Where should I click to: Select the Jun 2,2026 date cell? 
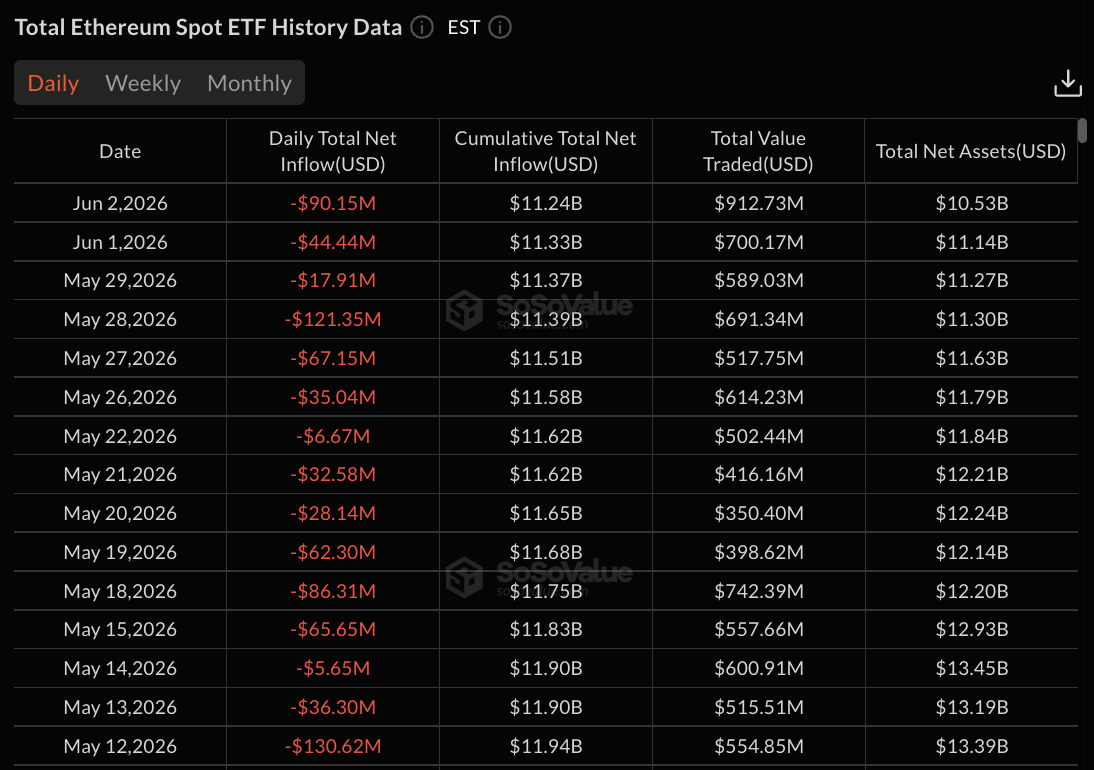pos(120,203)
